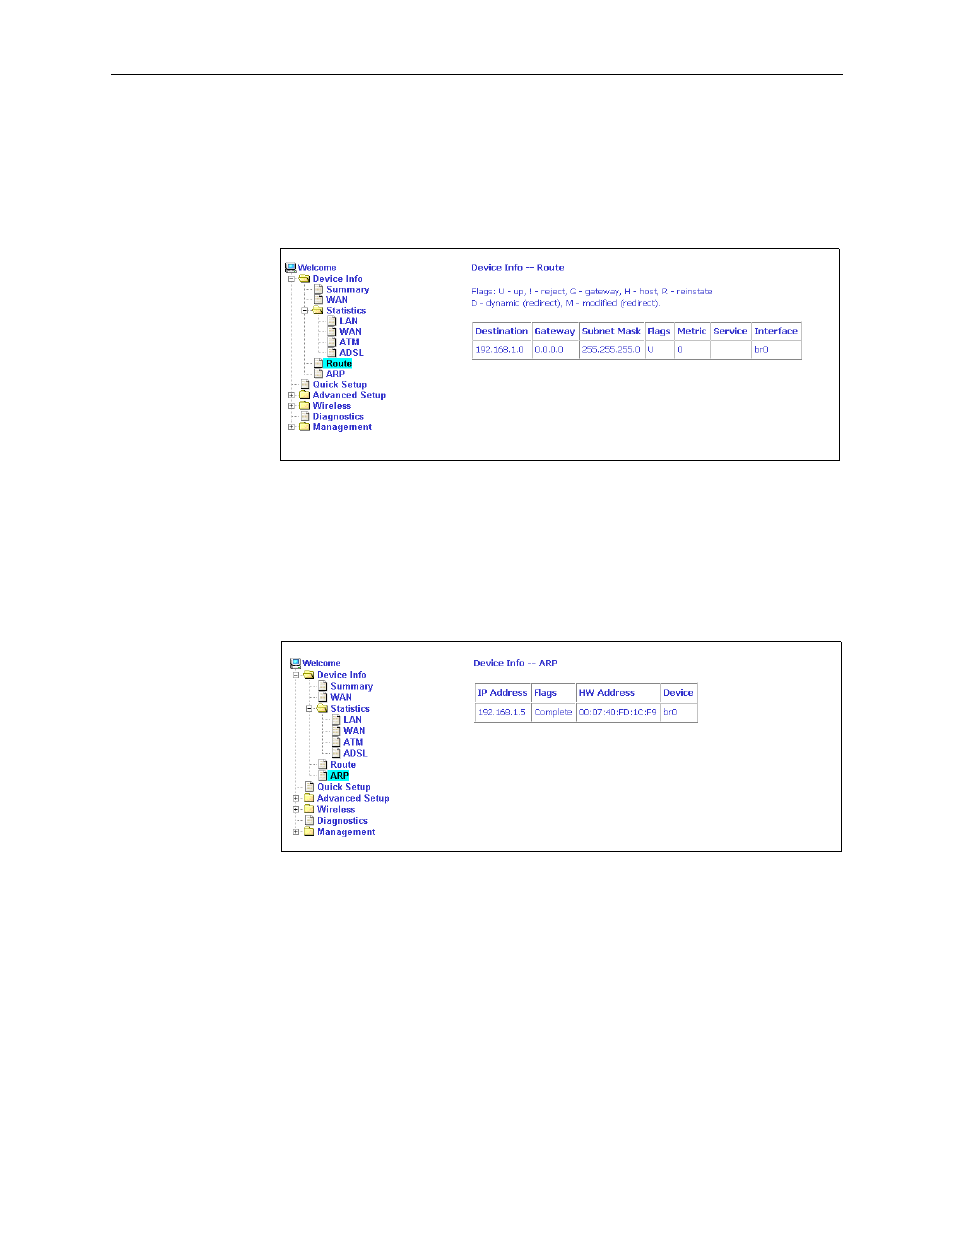Click the IP Address column header
The image size is (954, 1235).
(503, 693)
